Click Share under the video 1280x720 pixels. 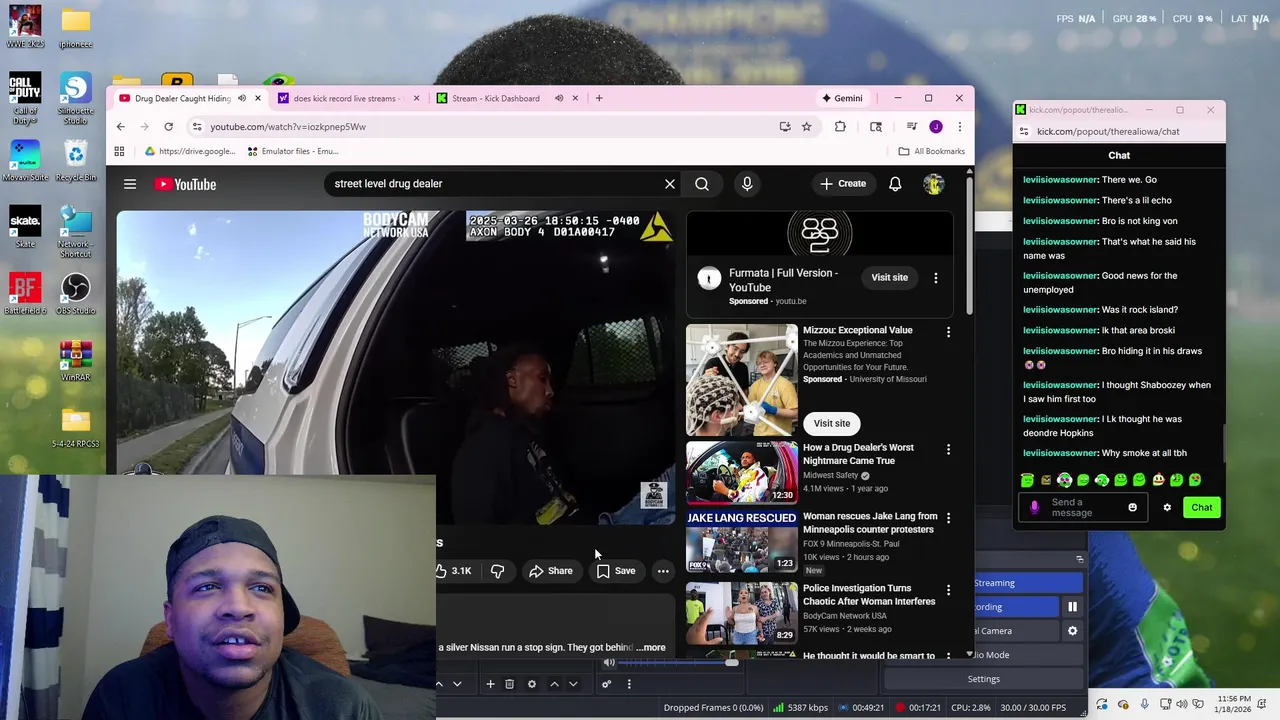(551, 571)
